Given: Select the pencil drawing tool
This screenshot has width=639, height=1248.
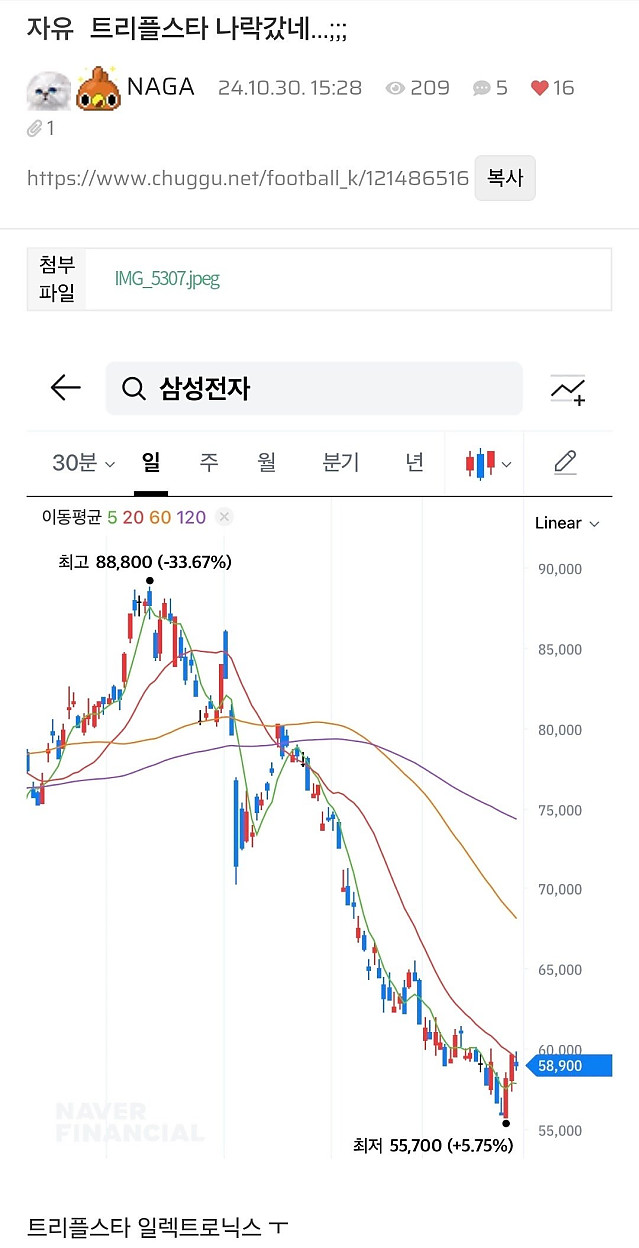Looking at the screenshot, I should point(565,463).
